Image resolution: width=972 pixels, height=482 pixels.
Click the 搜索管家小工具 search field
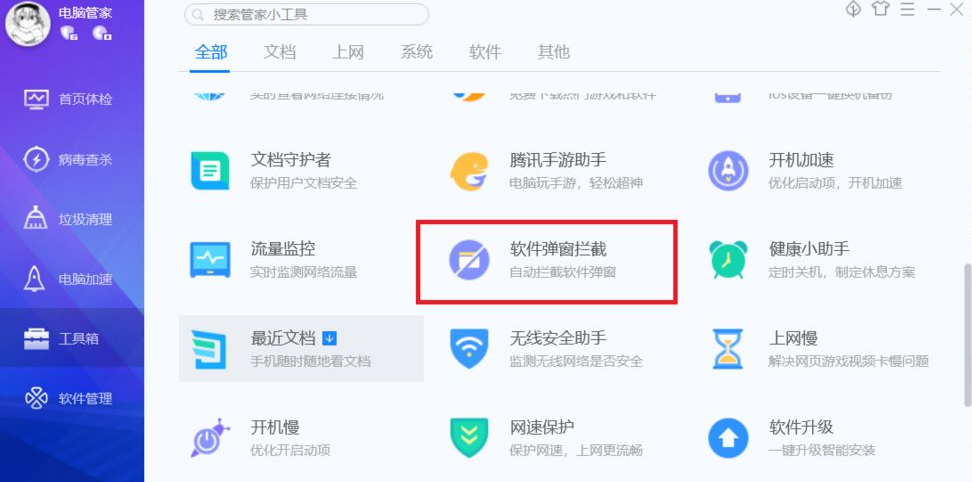tap(307, 14)
